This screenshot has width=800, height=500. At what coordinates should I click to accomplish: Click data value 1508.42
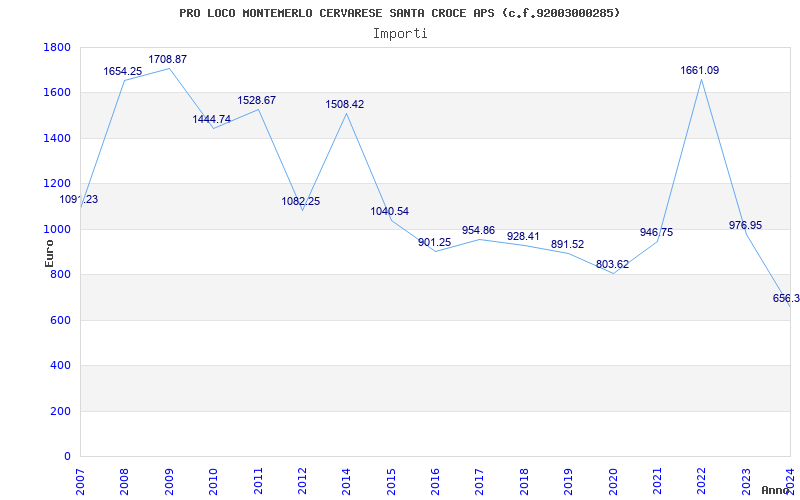(344, 105)
